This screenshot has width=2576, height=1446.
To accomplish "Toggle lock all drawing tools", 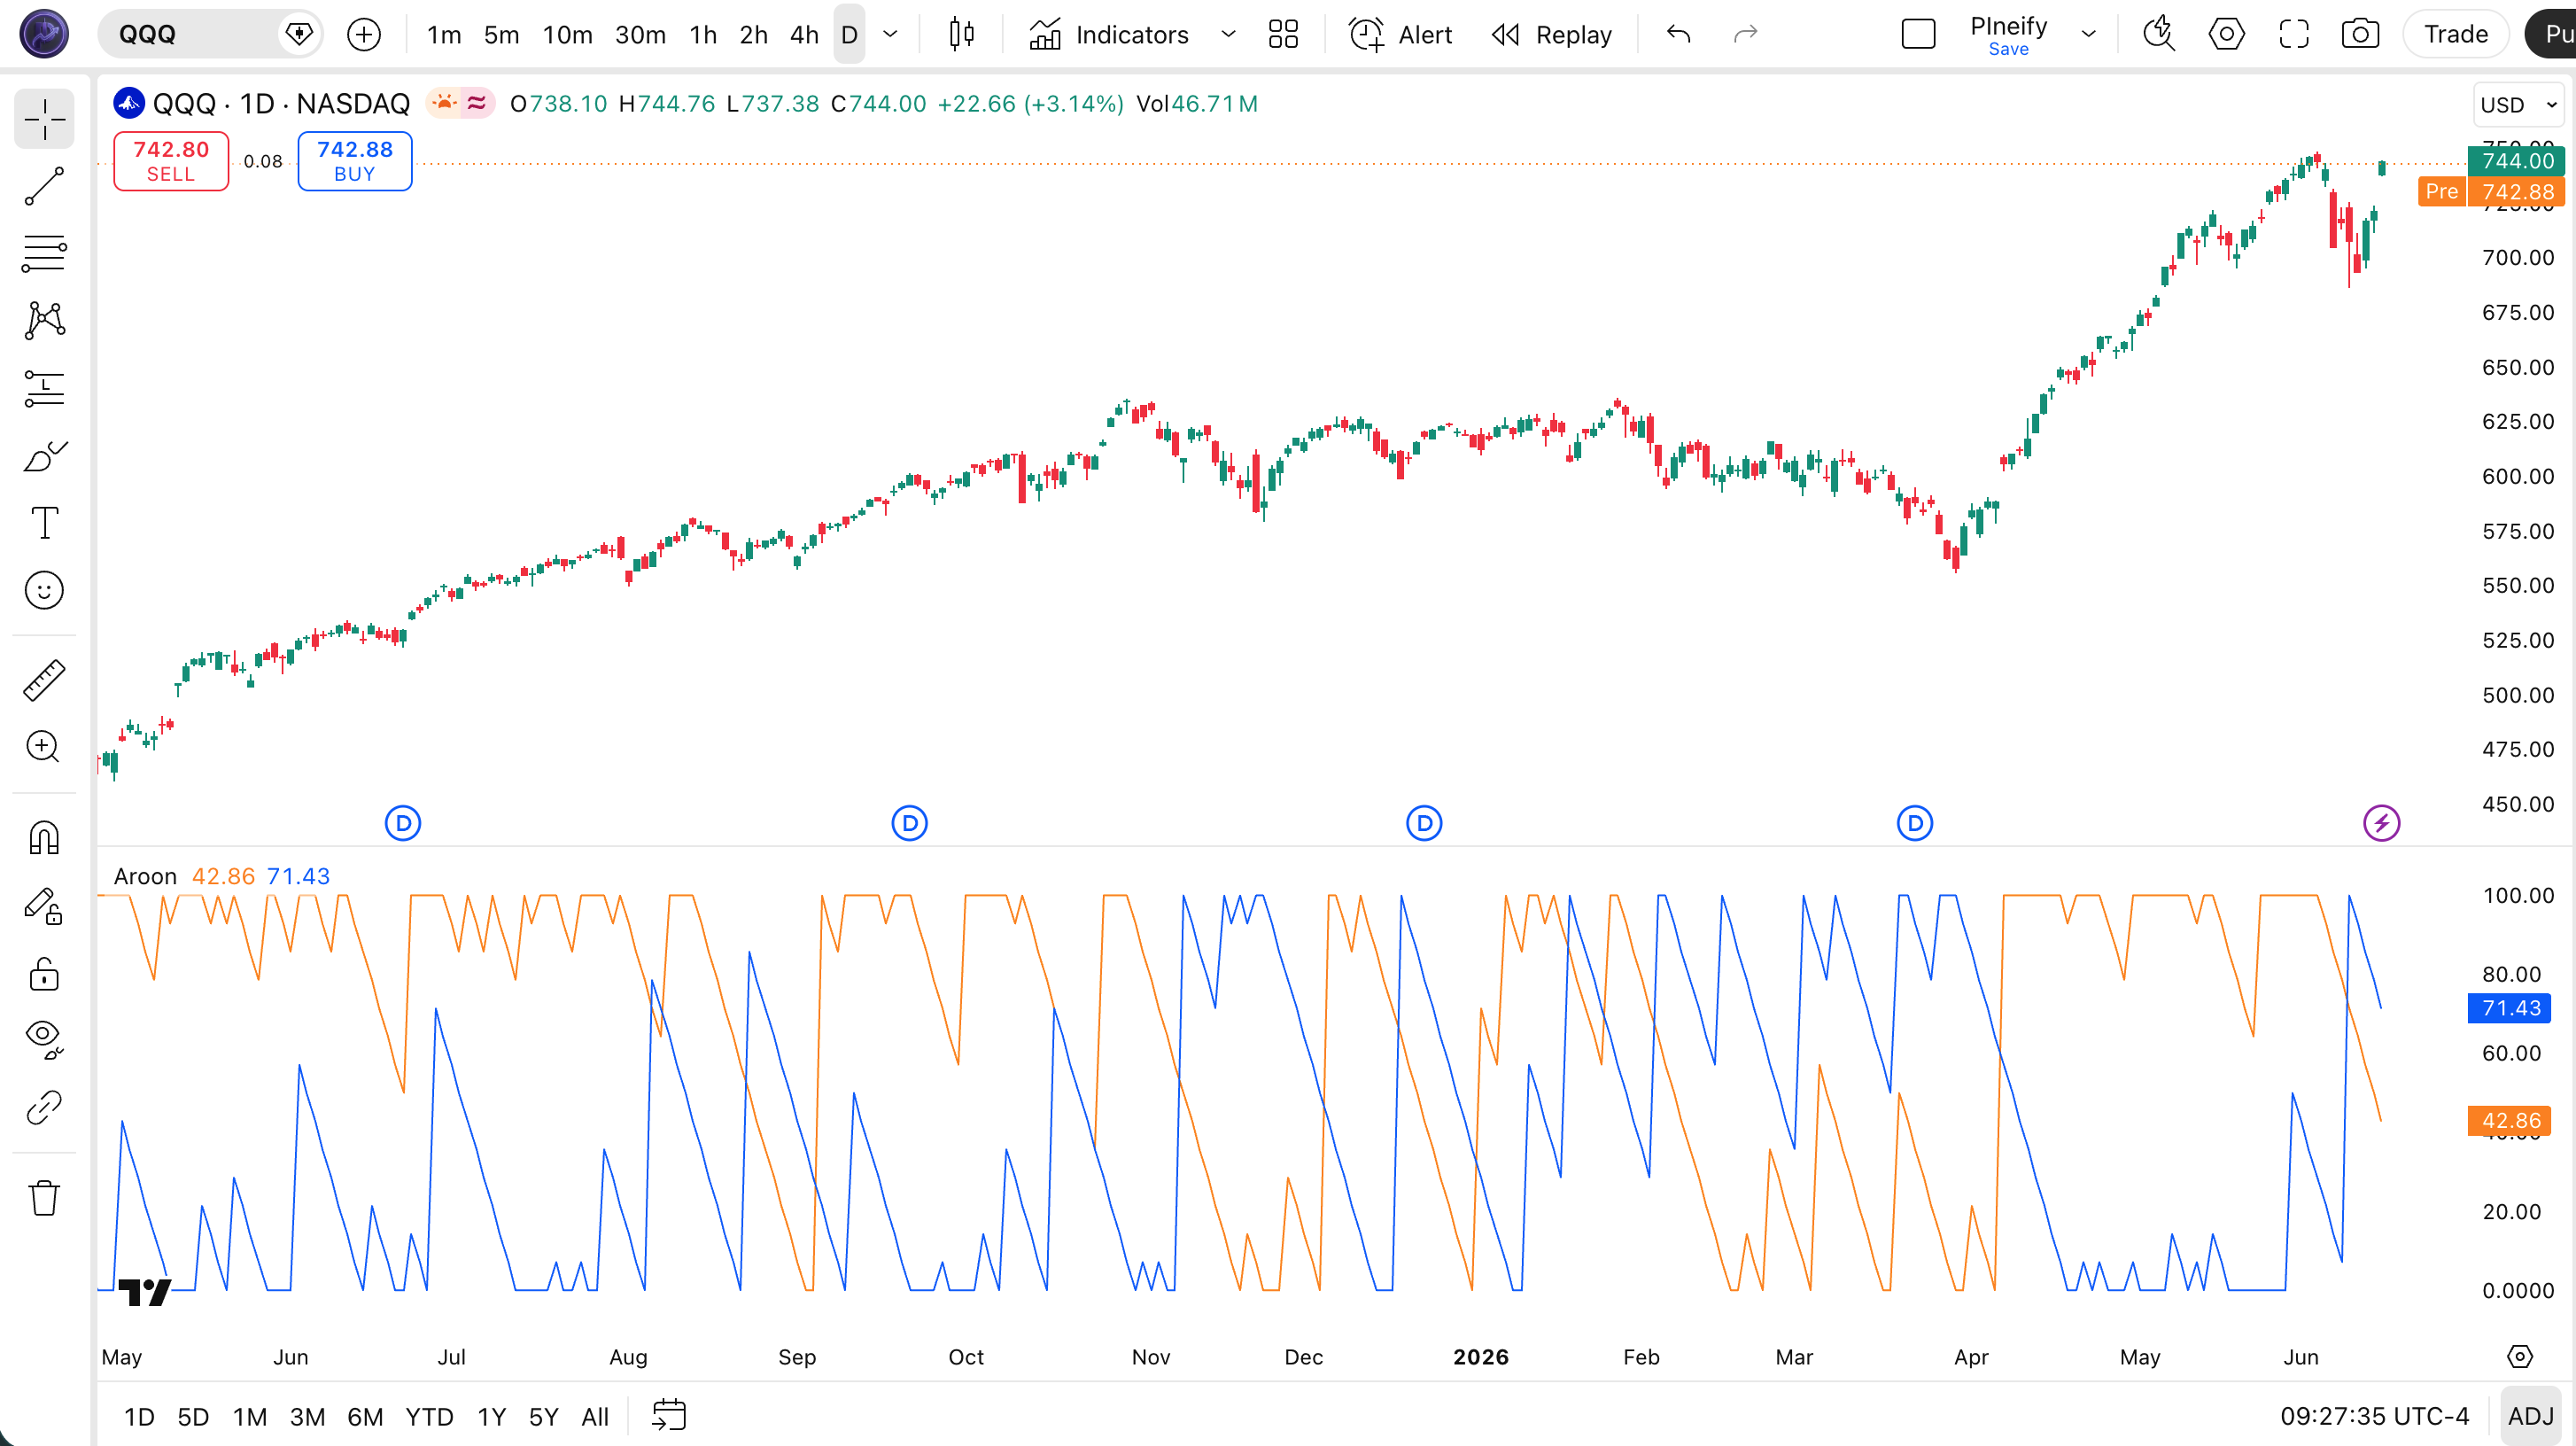I will 44,973.
